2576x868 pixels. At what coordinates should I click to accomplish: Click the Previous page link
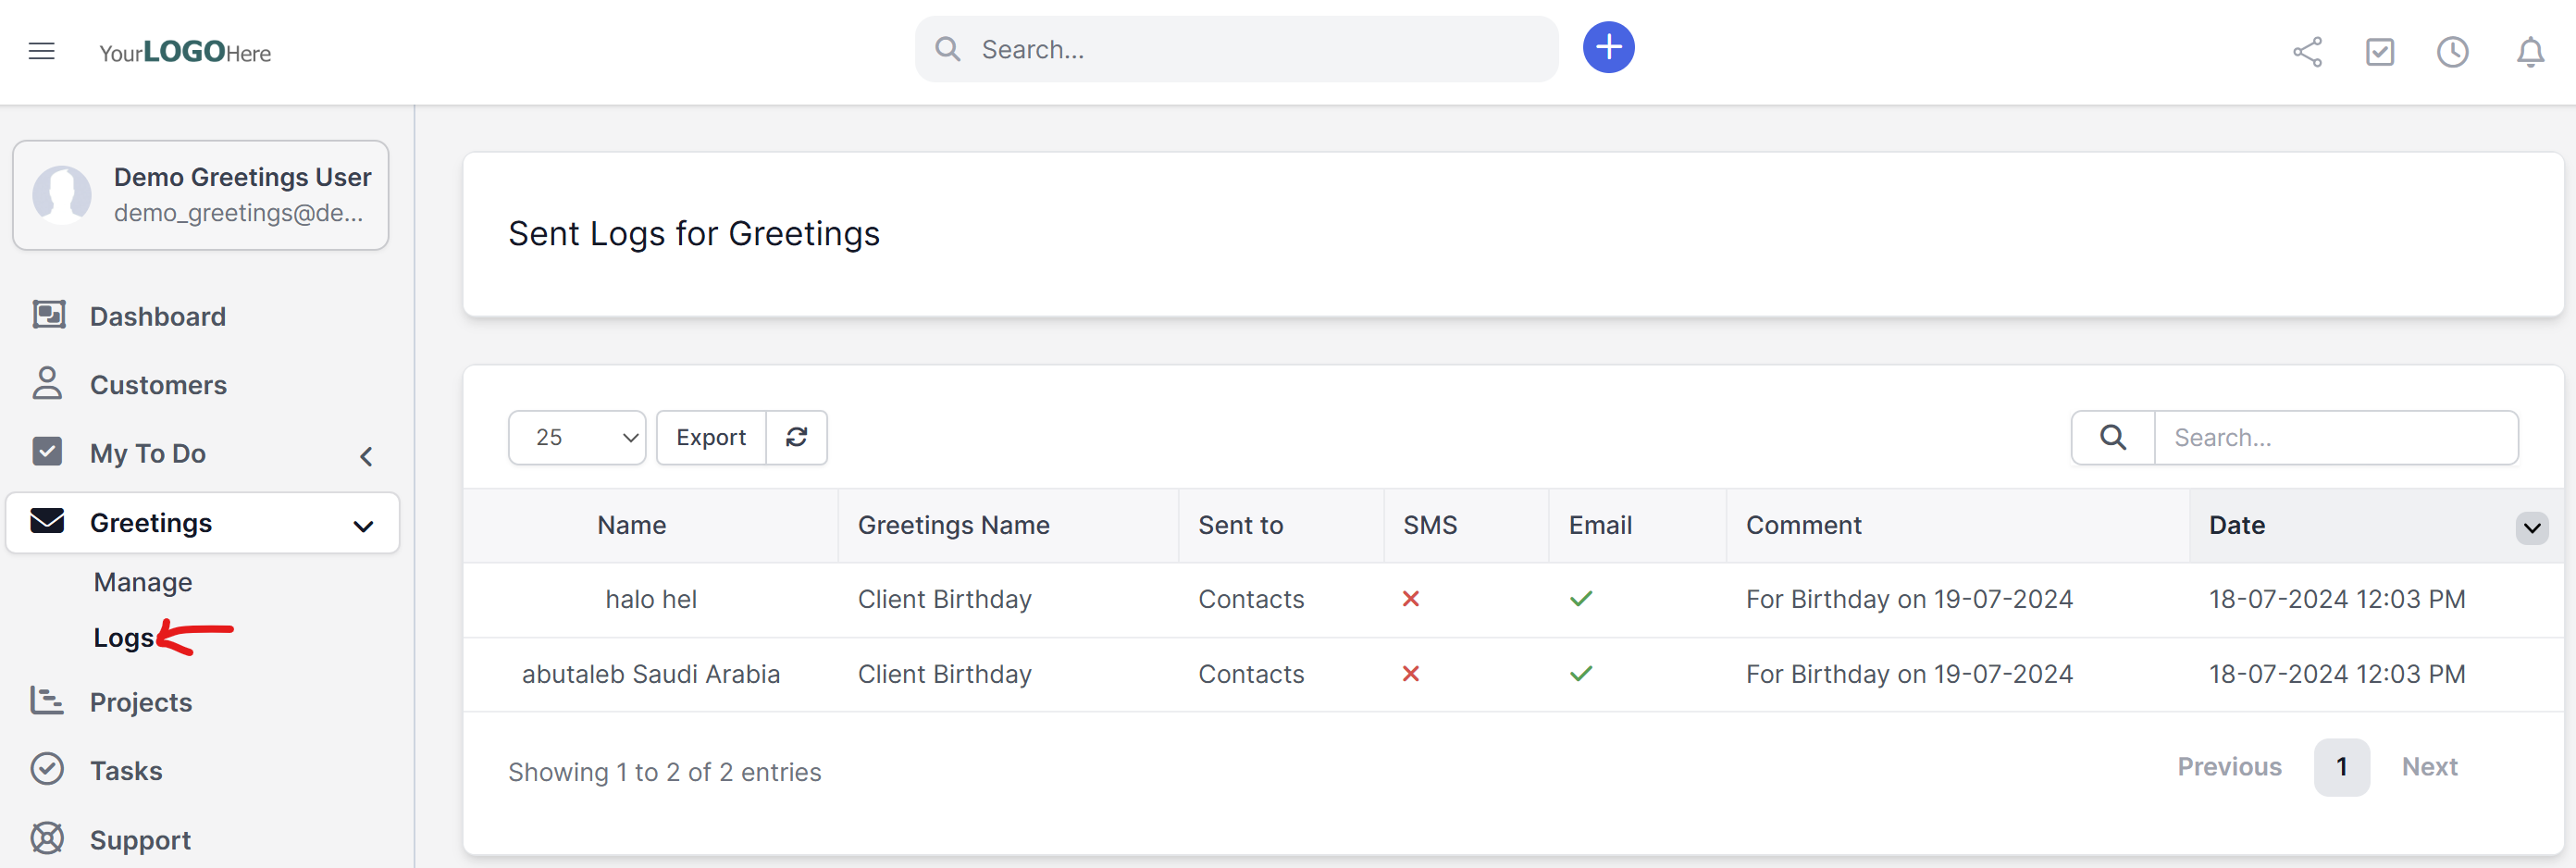click(2229, 767)
